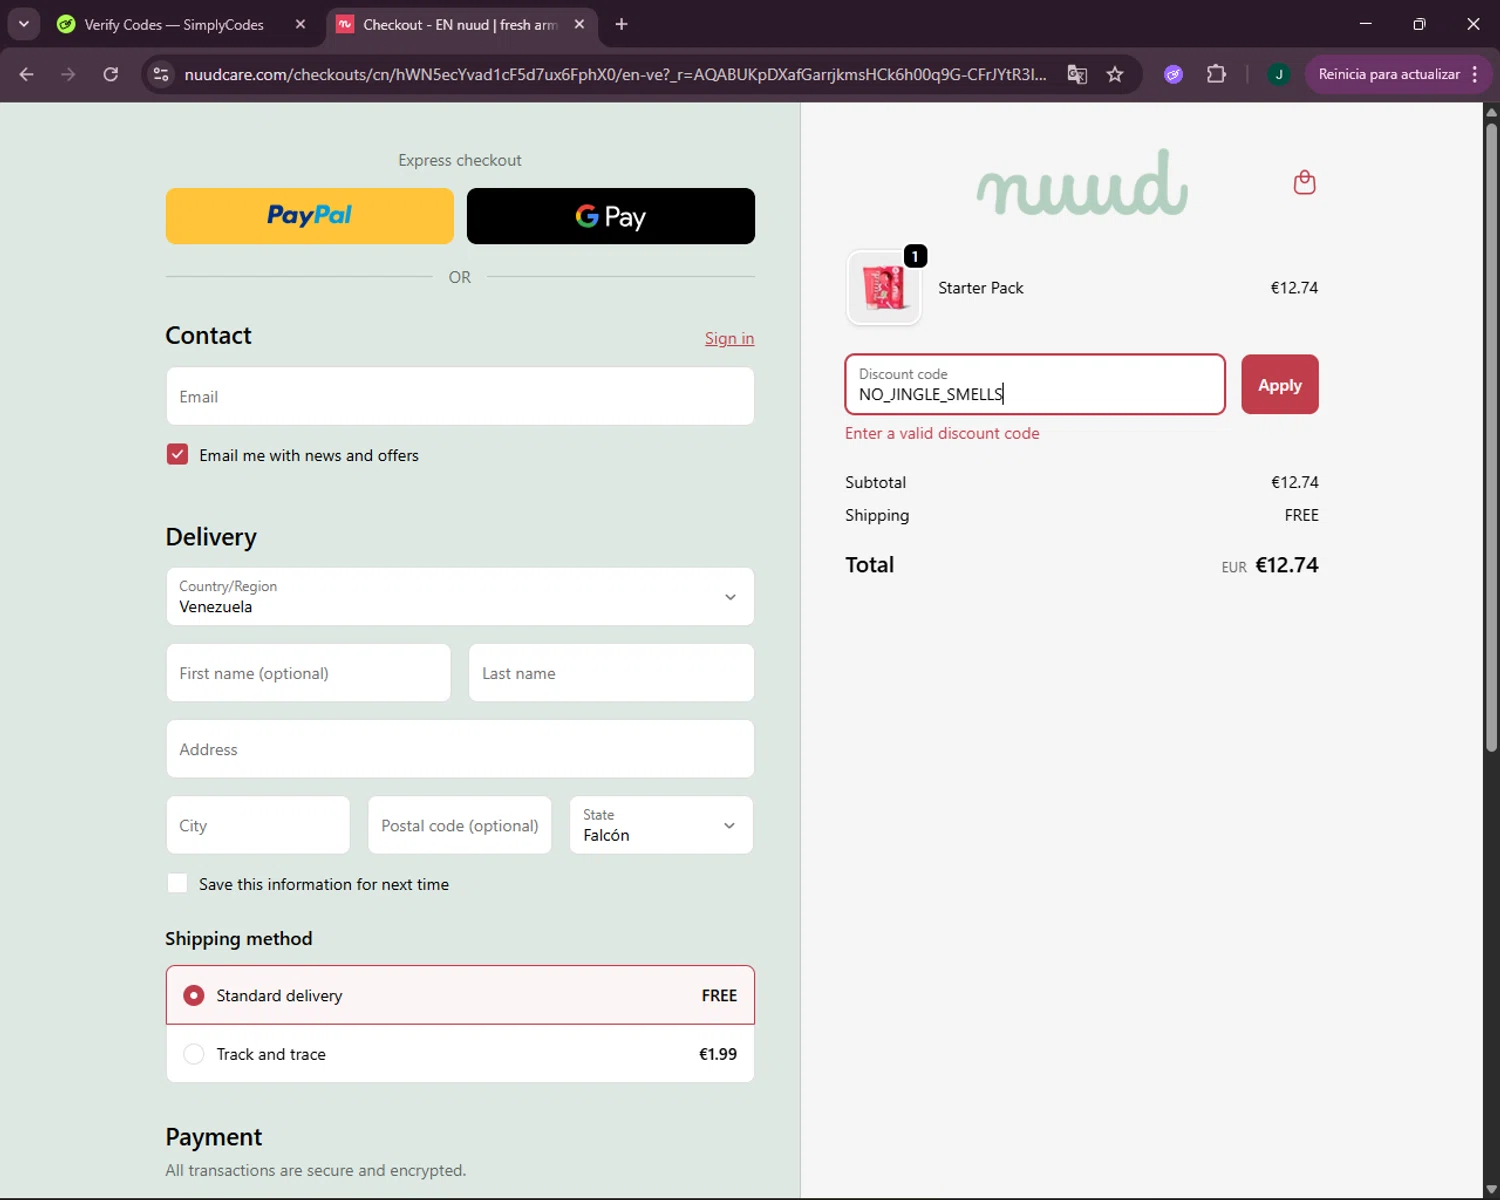
Task: Select Standard delivery shipping method
Action: 460,995
